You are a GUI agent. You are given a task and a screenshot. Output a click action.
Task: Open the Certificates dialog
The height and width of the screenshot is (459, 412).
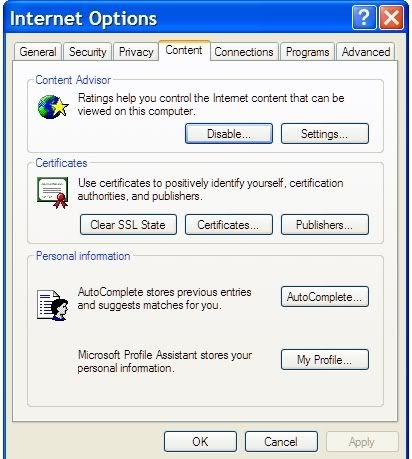tap(229, 225)
